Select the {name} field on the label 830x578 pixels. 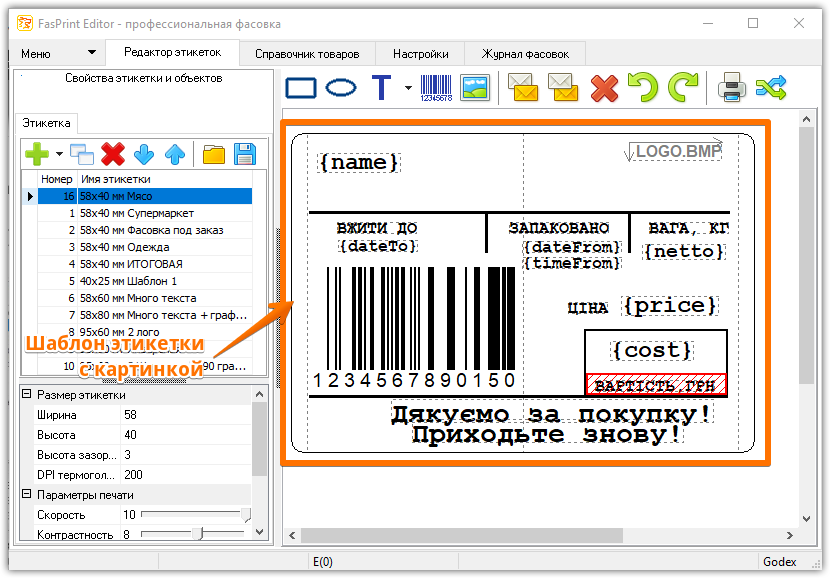tap(359, 162)
